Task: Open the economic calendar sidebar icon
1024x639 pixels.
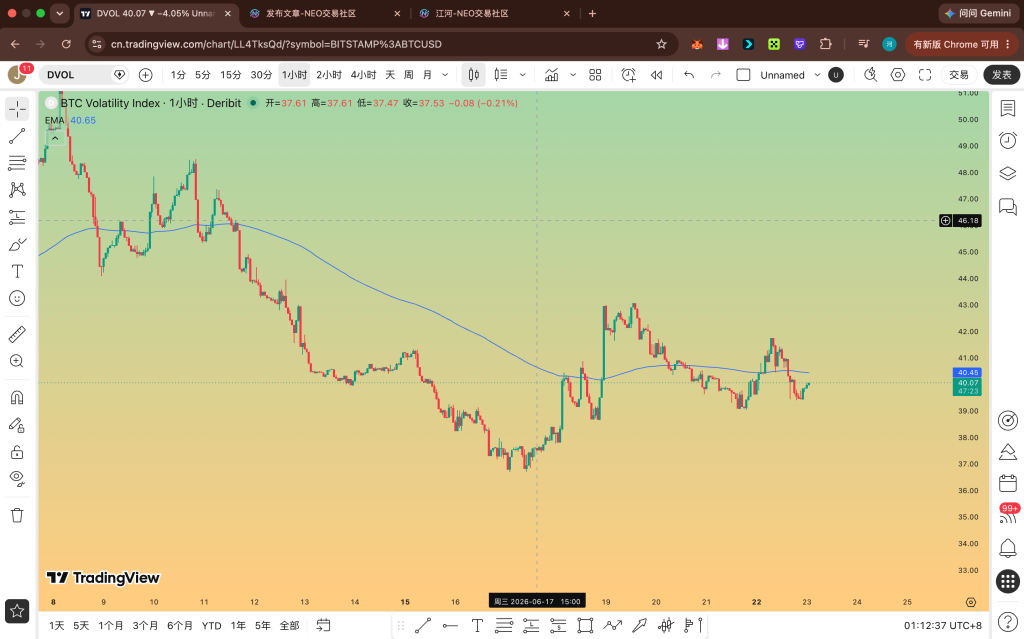Action: pyautogui.click(x=1008, y=483)
